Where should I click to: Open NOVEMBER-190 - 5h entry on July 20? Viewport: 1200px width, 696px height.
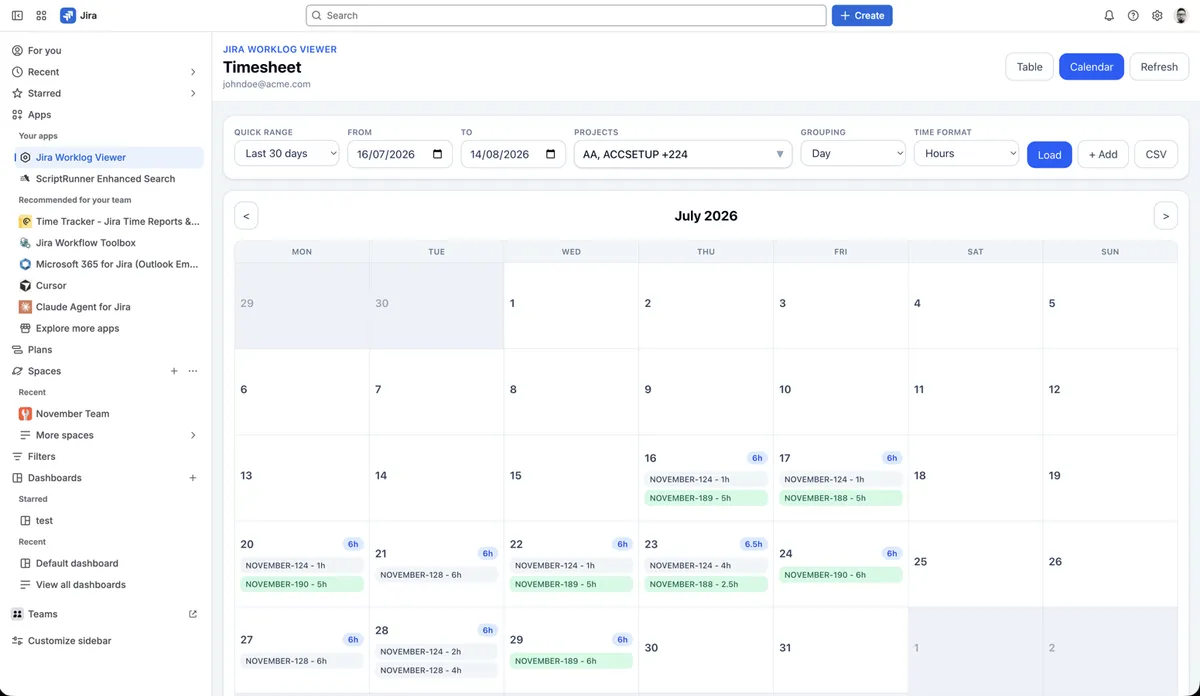(x=301, y=584)
